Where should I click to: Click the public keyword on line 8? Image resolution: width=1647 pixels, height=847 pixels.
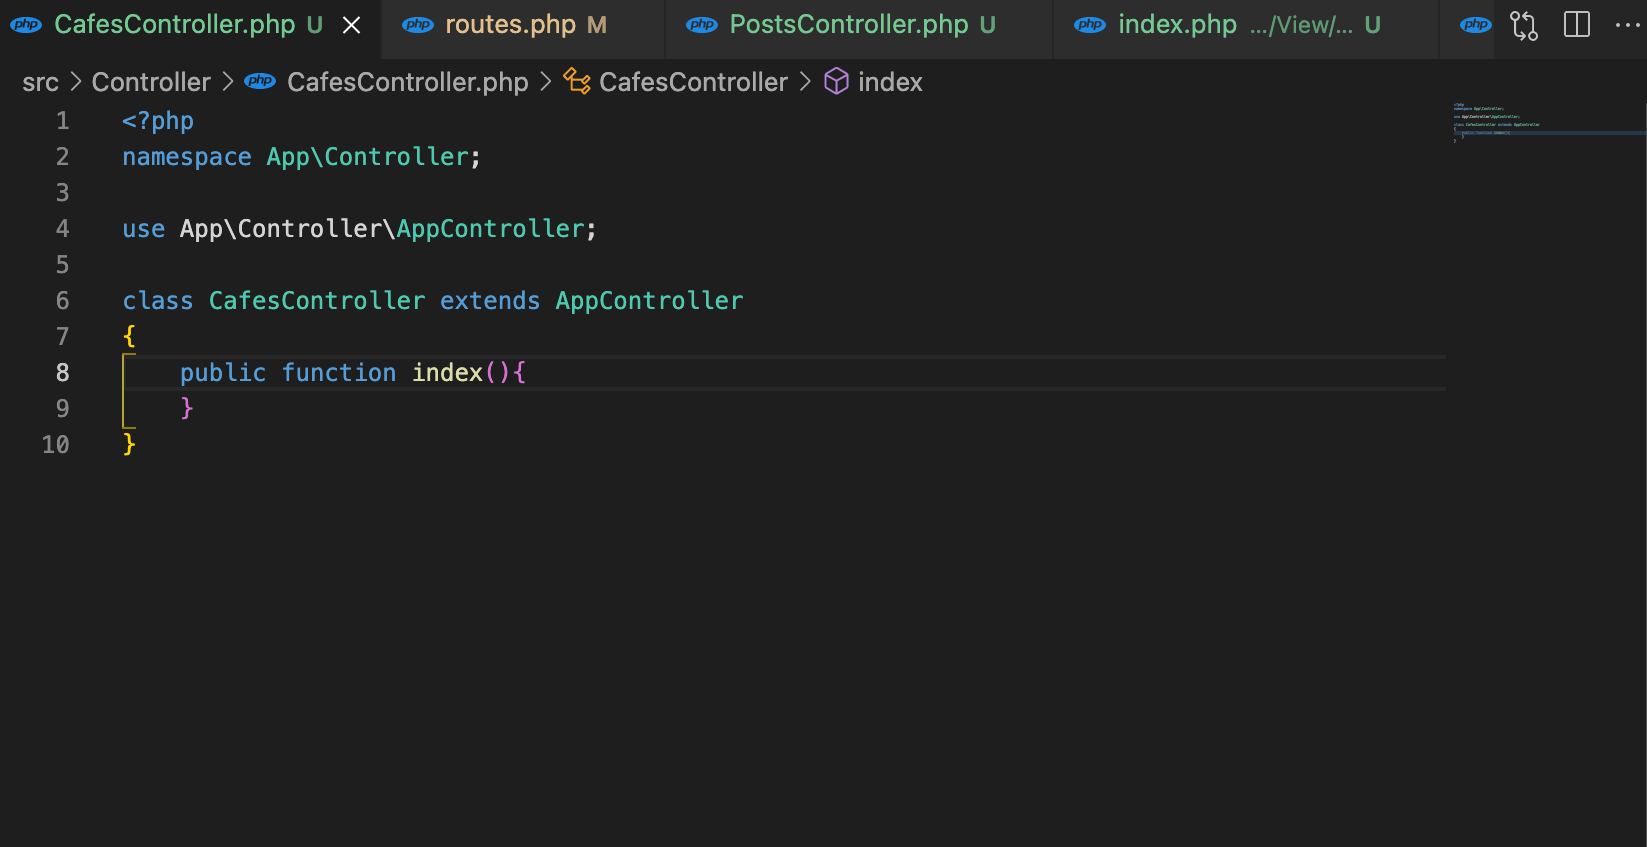pyautogui.click(x=223, y=373)
